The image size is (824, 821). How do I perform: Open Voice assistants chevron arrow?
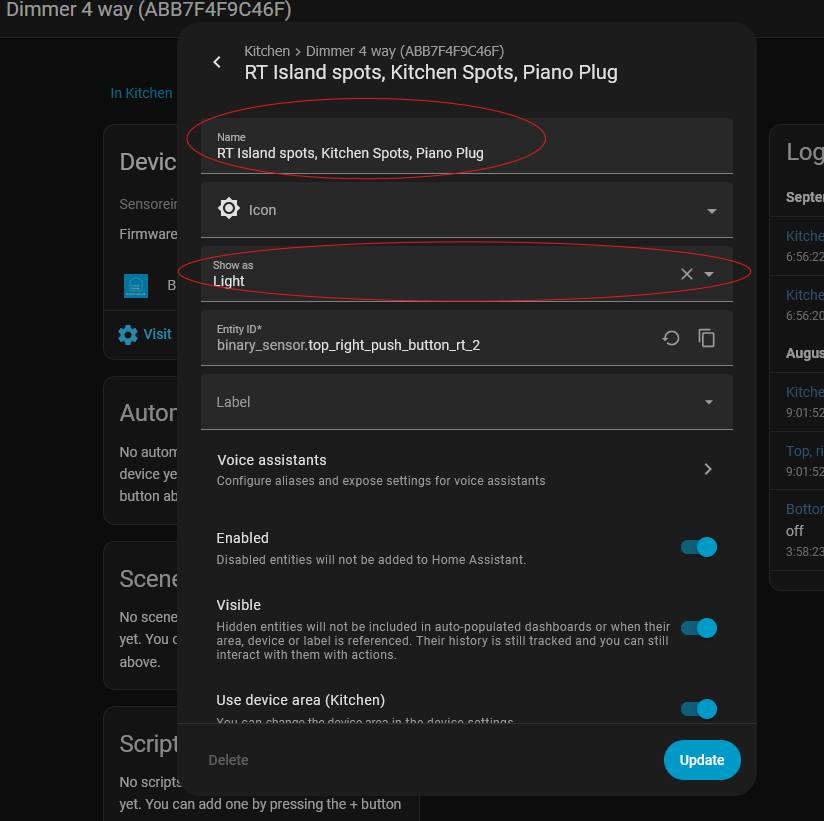[x=708, y=469]
